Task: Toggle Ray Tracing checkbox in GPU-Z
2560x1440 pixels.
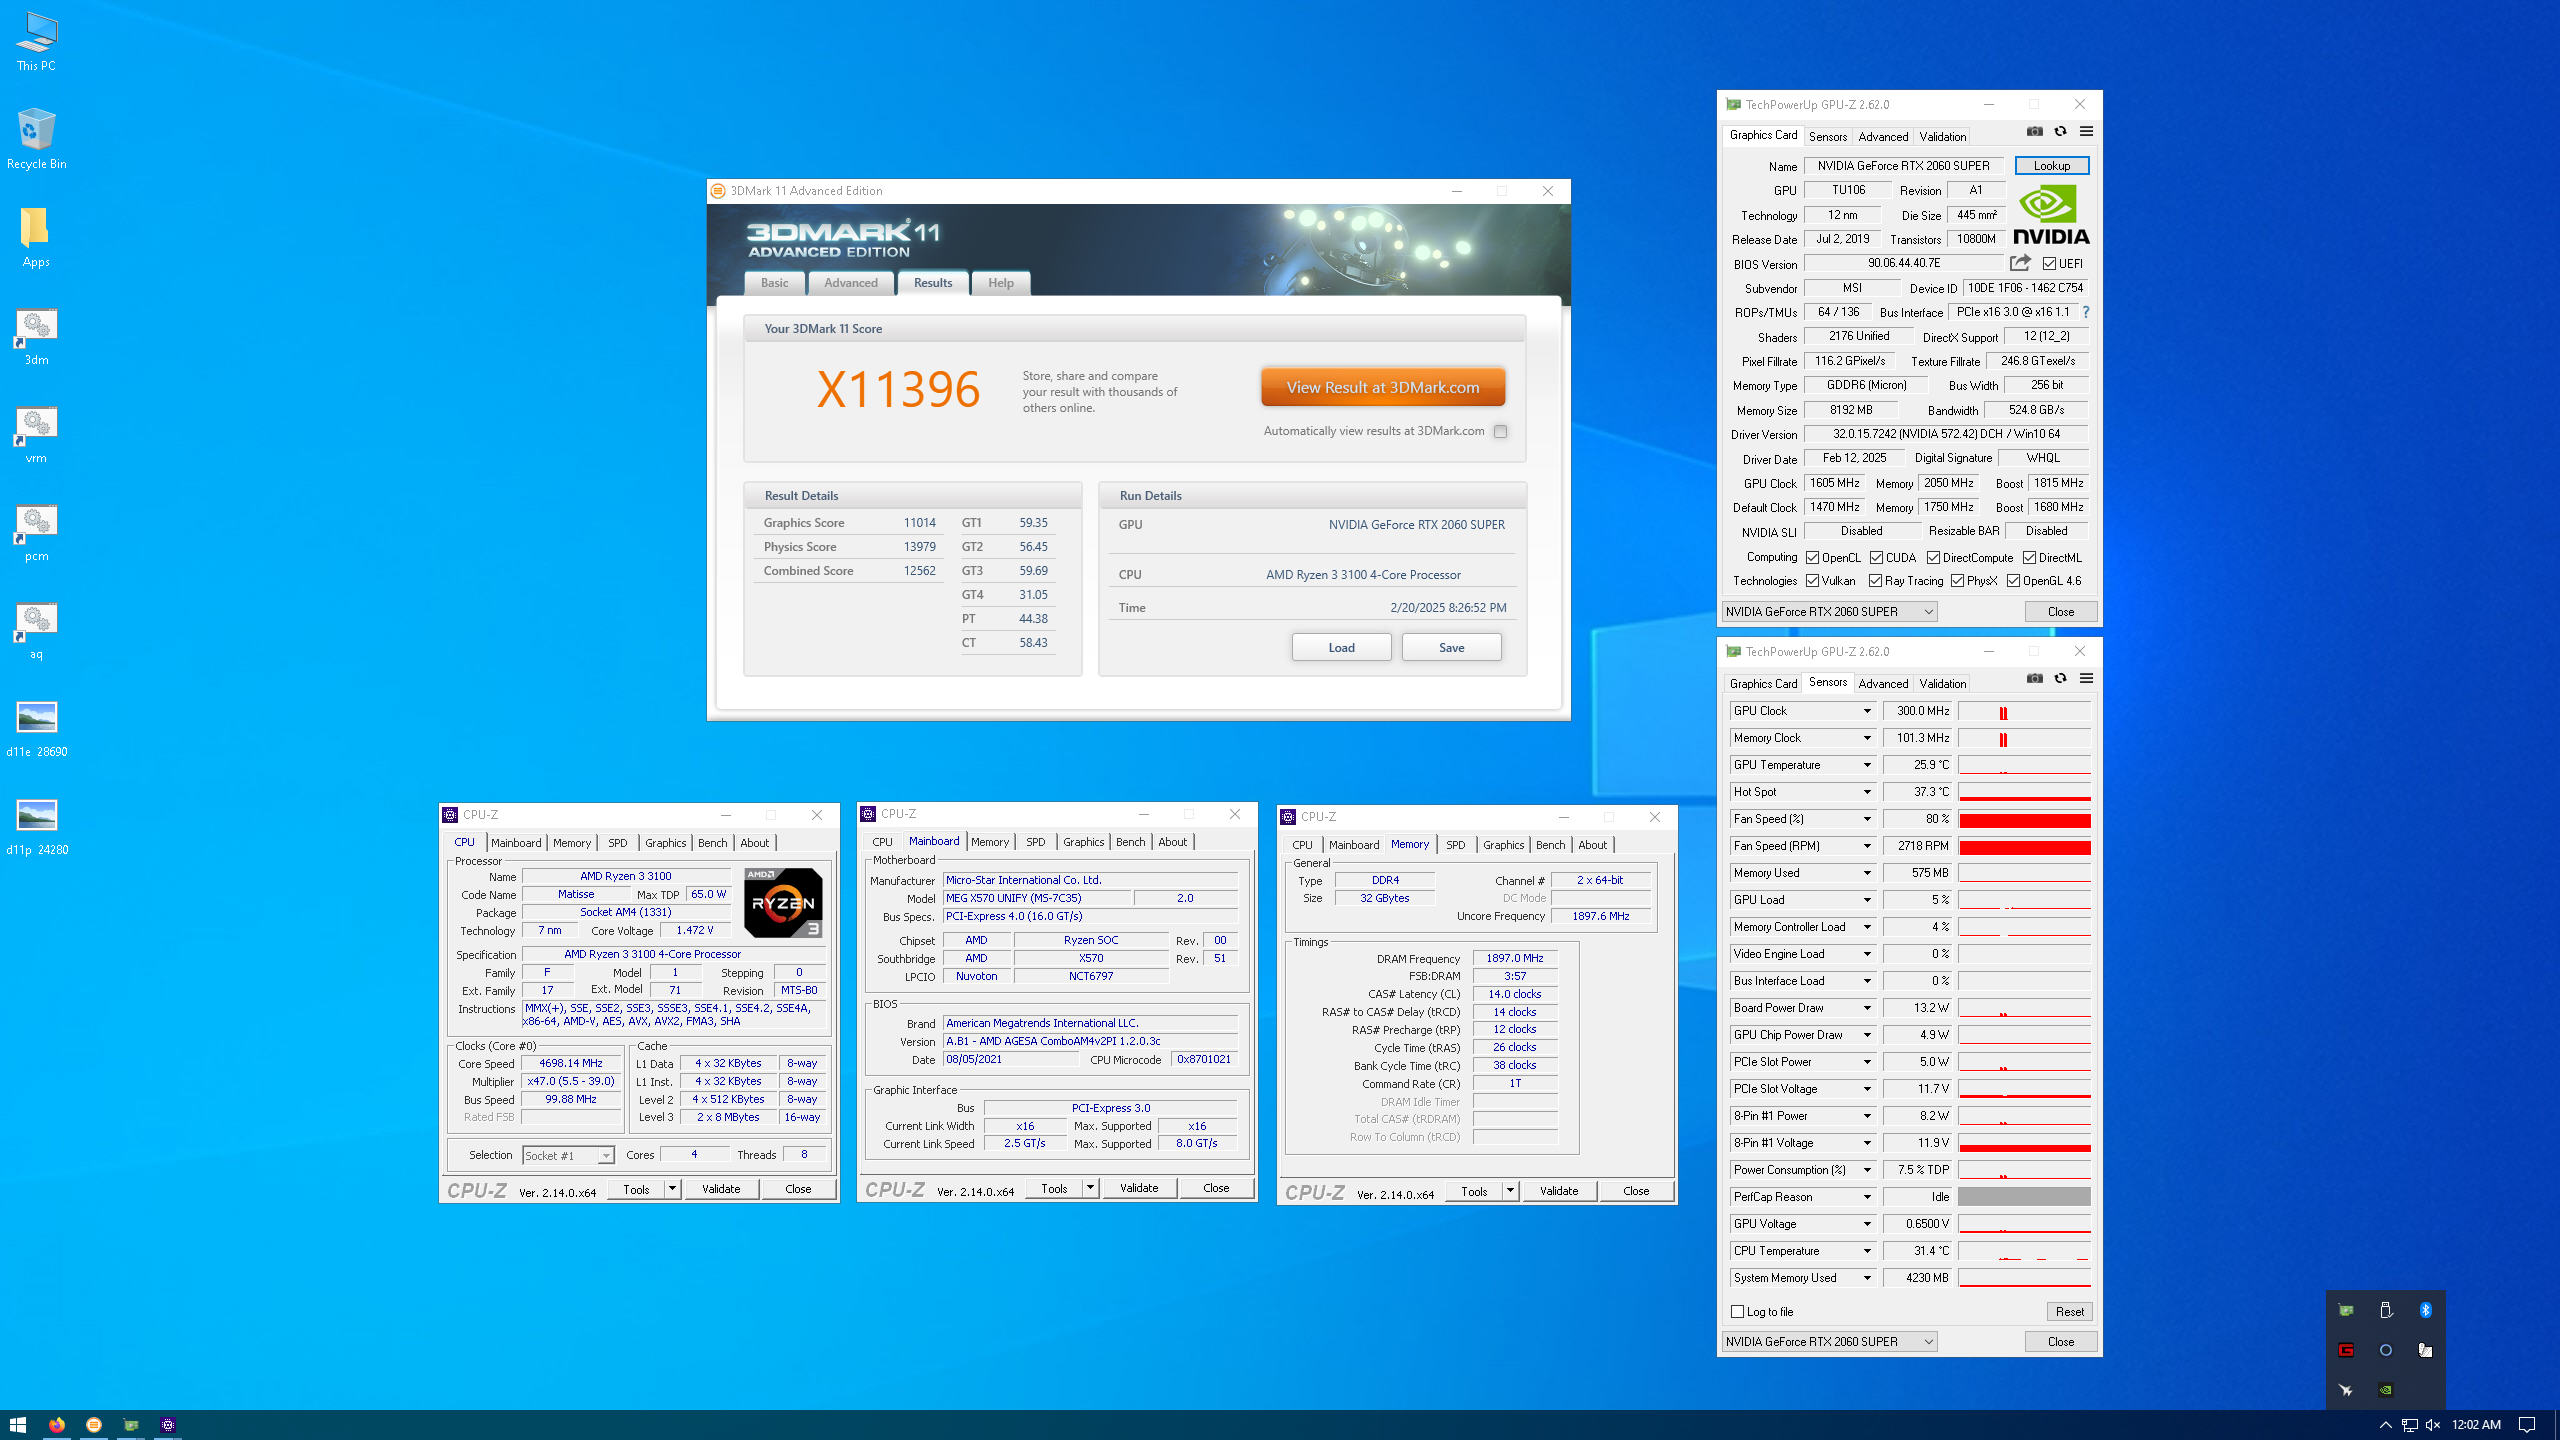Action: click(x=1875, y=581)
